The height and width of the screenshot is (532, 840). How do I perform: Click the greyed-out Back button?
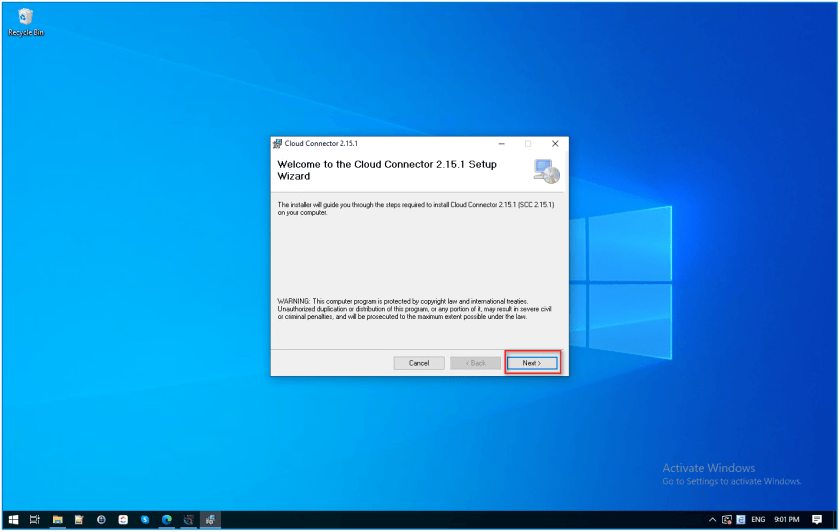(476, 363)
